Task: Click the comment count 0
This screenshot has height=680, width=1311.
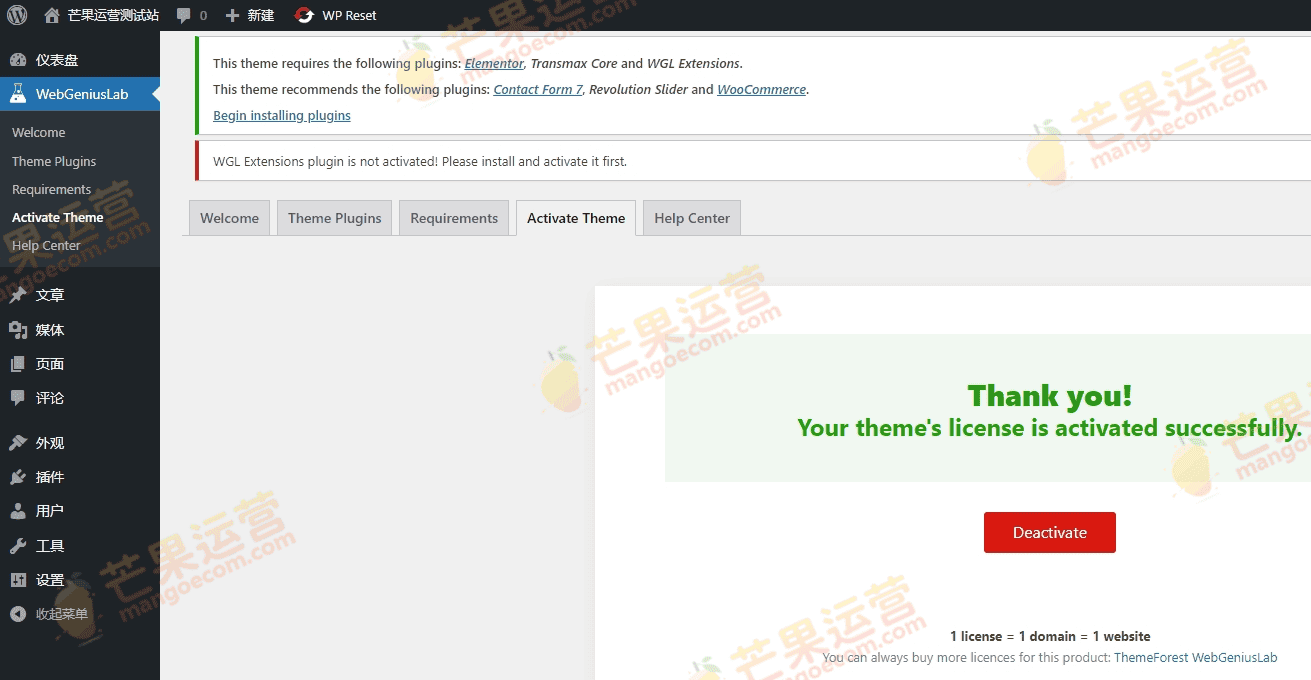Action: (203, 16)
